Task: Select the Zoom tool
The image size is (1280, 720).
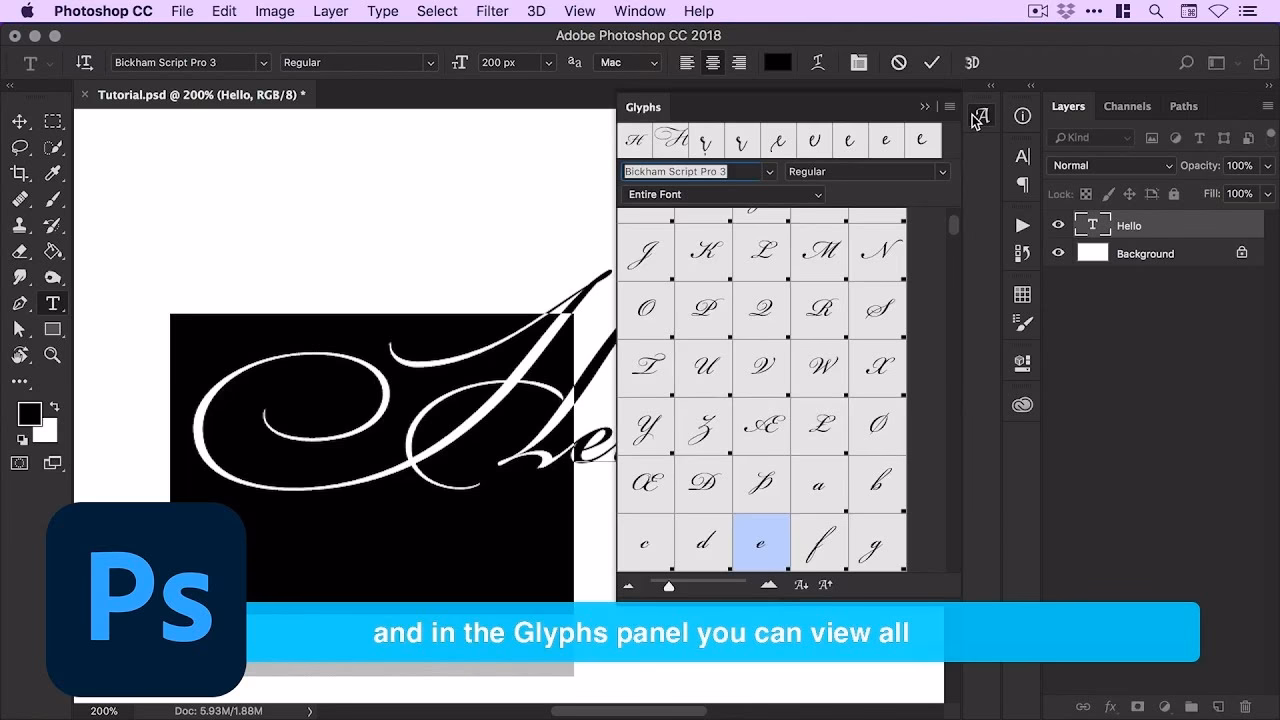Action: [x=53, y=355]
